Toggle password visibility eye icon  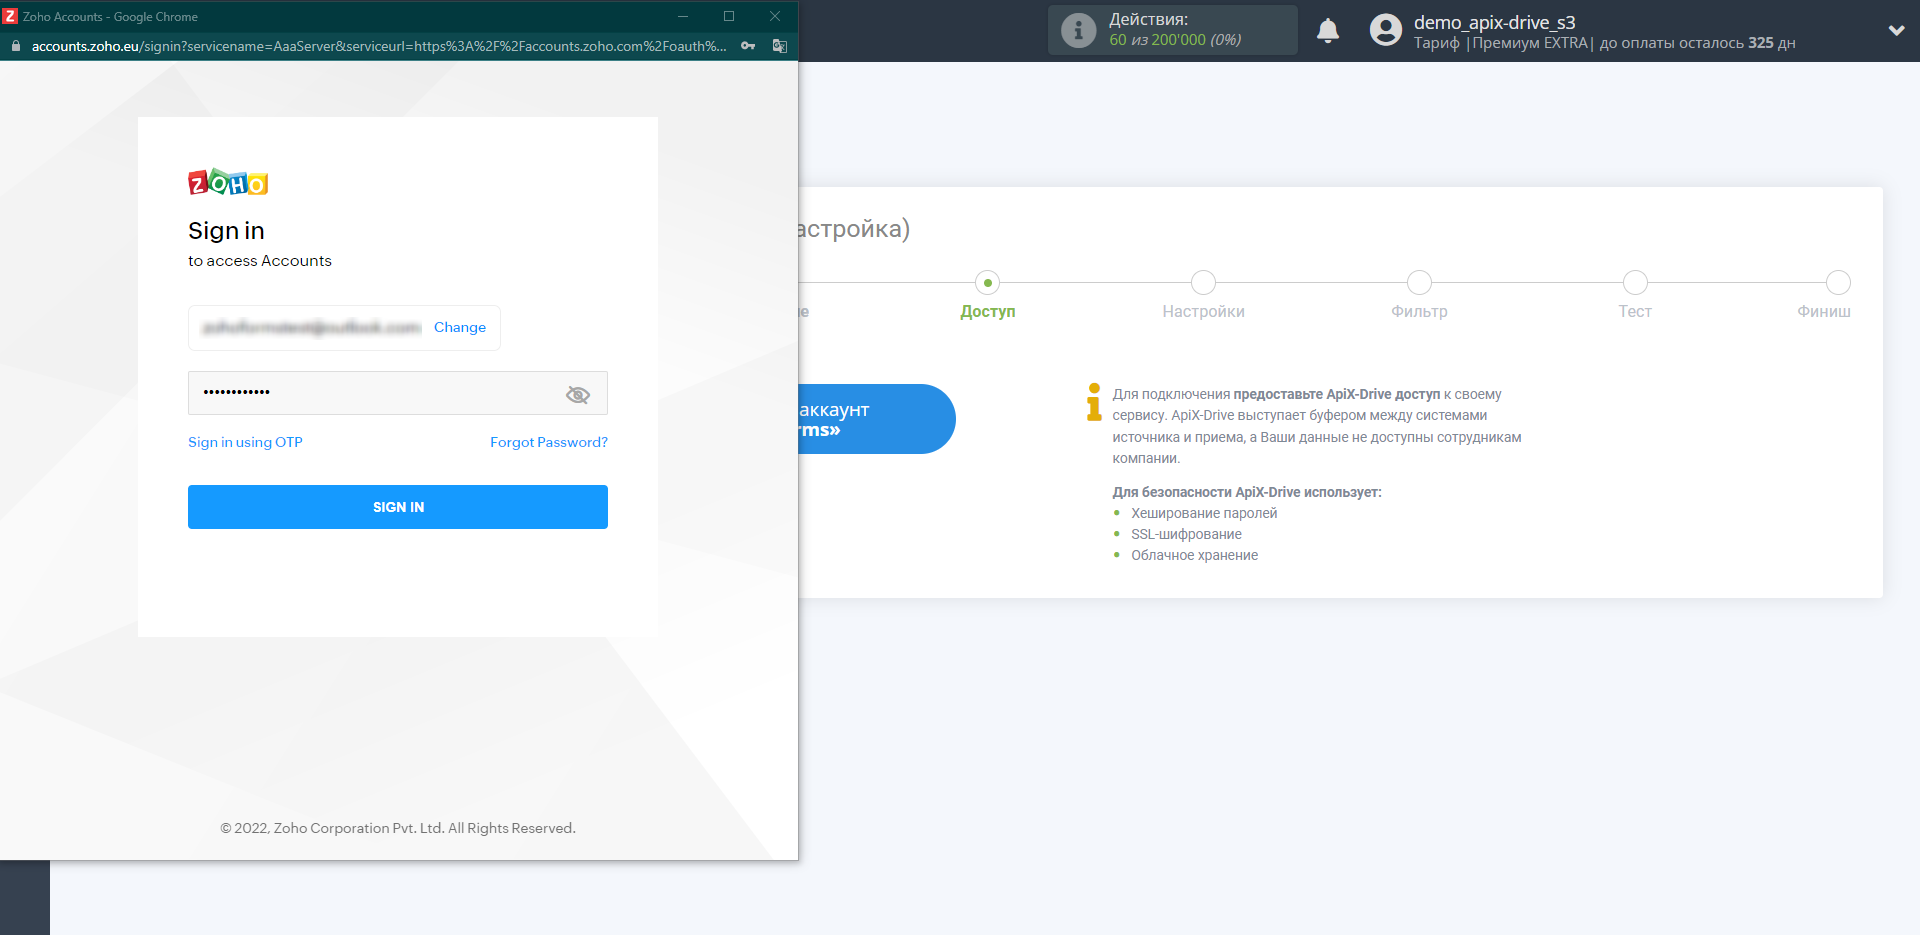[x=578, y=395]
